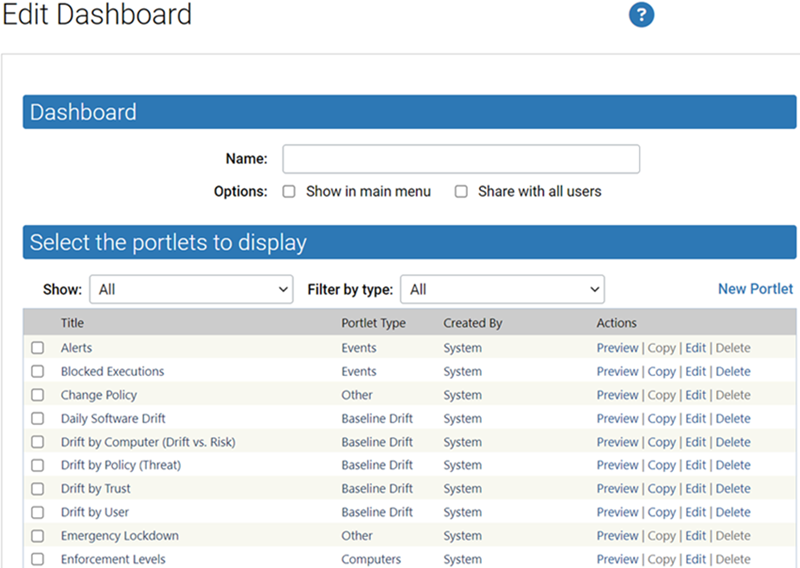
Task: Open the blue help question mark icon
Action: click(641, 15)
